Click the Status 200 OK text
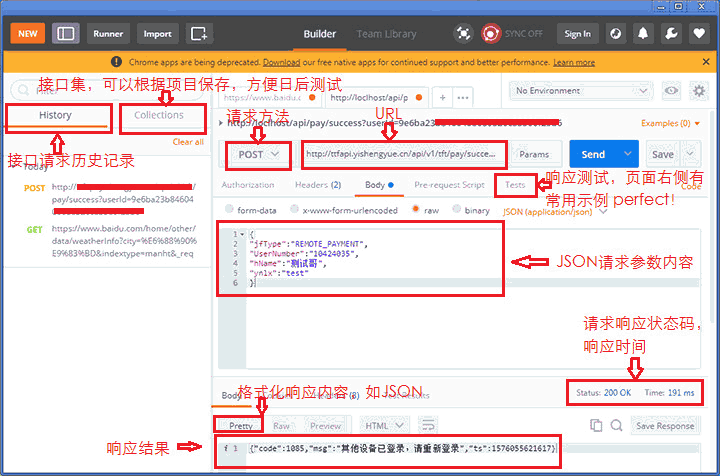Viewport: 720px width, 476px height. click(603, 393)
